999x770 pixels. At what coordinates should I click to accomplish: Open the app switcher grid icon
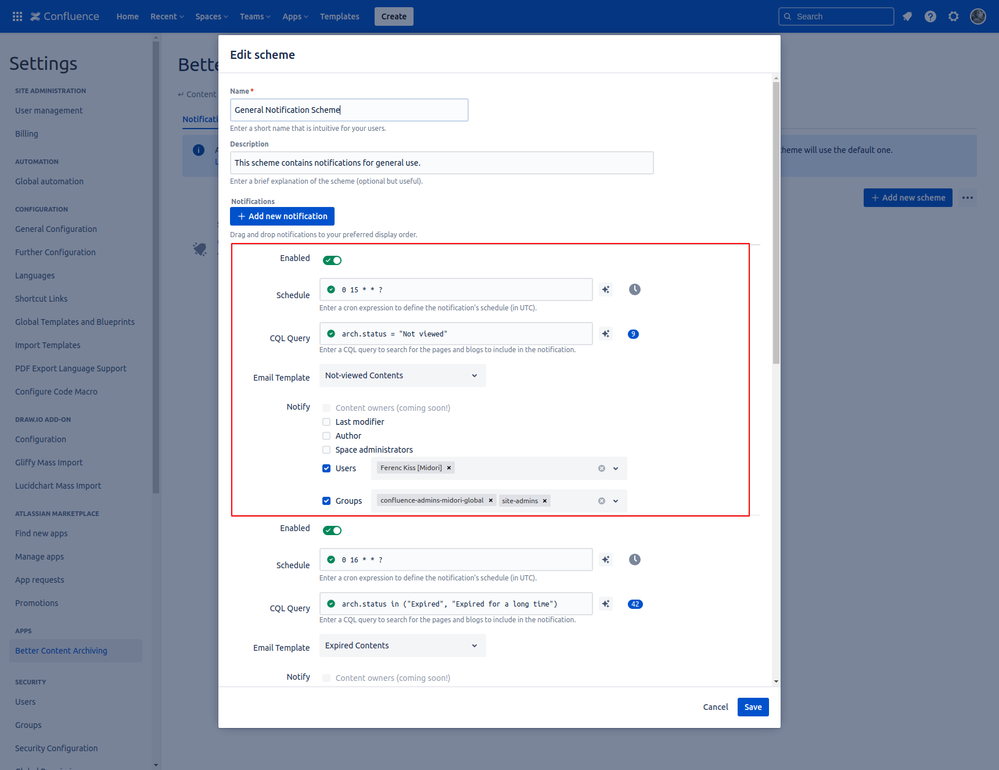point(17,17)
